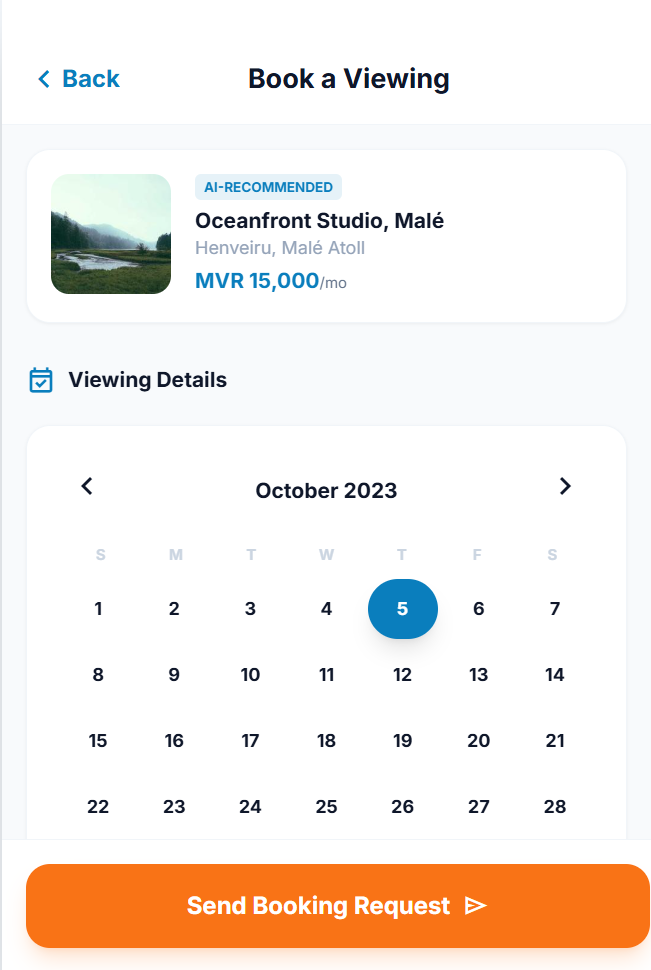Select October 19 on the calendar
Screen dimensions: 651x970
[402, 741]
